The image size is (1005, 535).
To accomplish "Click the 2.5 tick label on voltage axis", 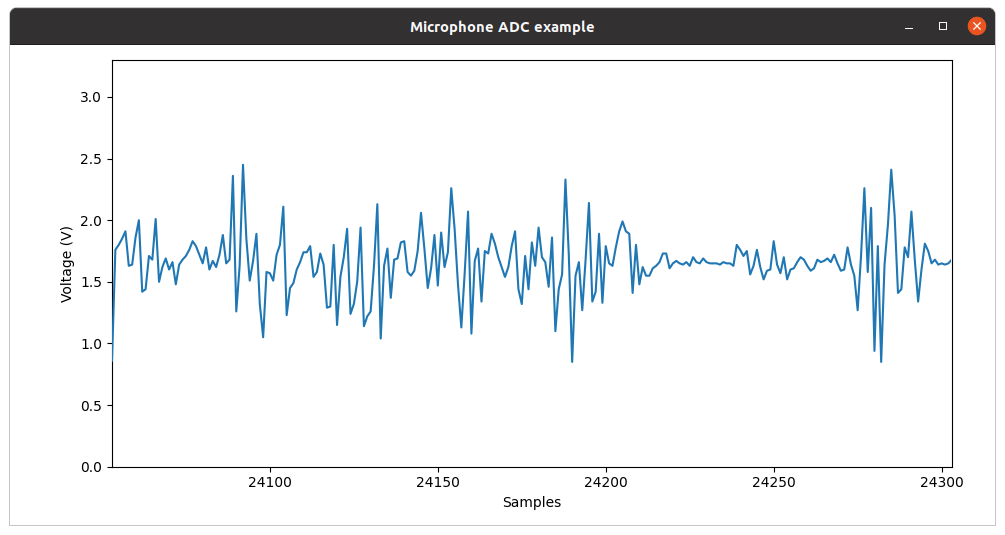I will pos(89,159).
